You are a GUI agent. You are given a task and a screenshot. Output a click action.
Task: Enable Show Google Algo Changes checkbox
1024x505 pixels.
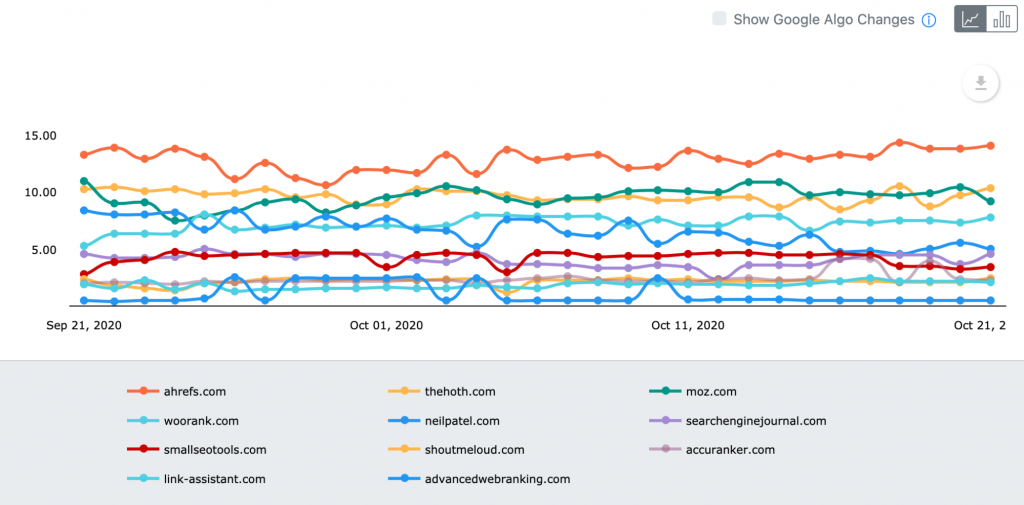click(719, 19)
